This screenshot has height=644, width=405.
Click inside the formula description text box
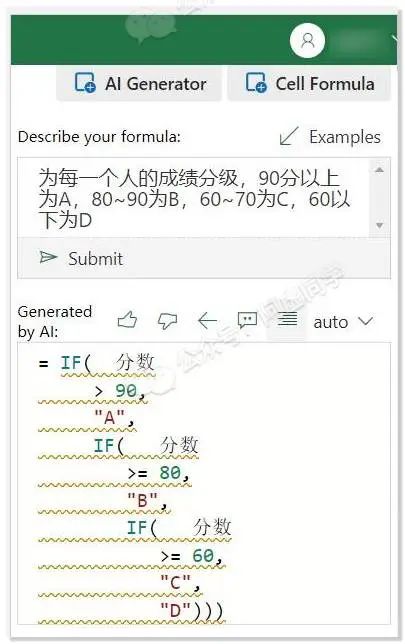[x=193, y=198]
